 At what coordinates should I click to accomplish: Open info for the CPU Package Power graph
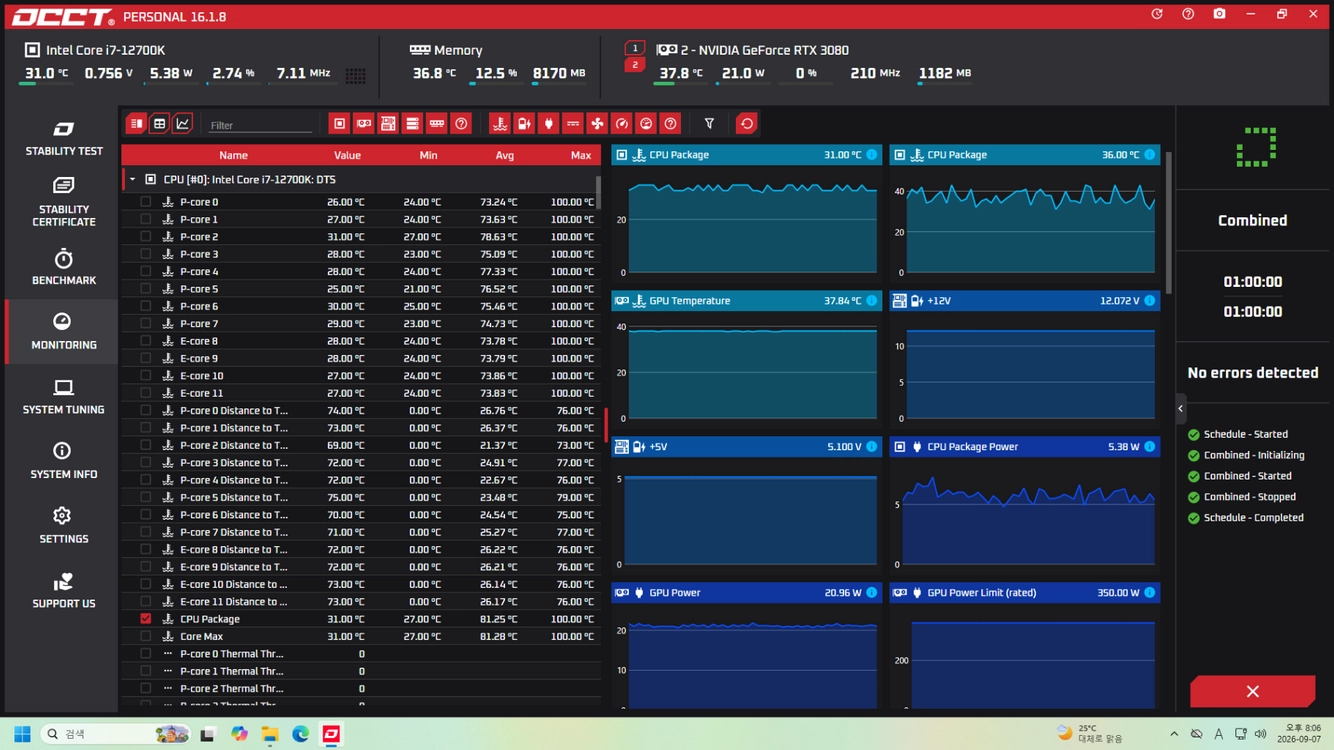coord(1149,447)
